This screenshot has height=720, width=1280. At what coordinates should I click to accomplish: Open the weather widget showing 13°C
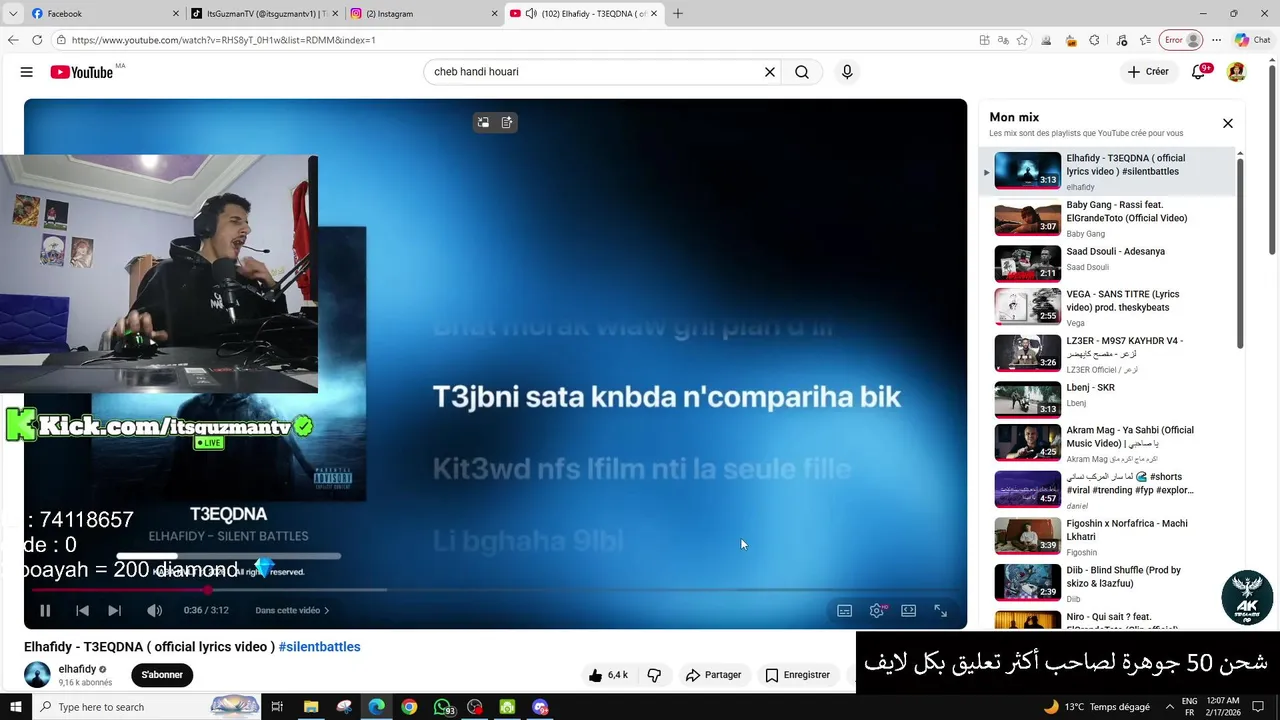tap(1096, 707)
